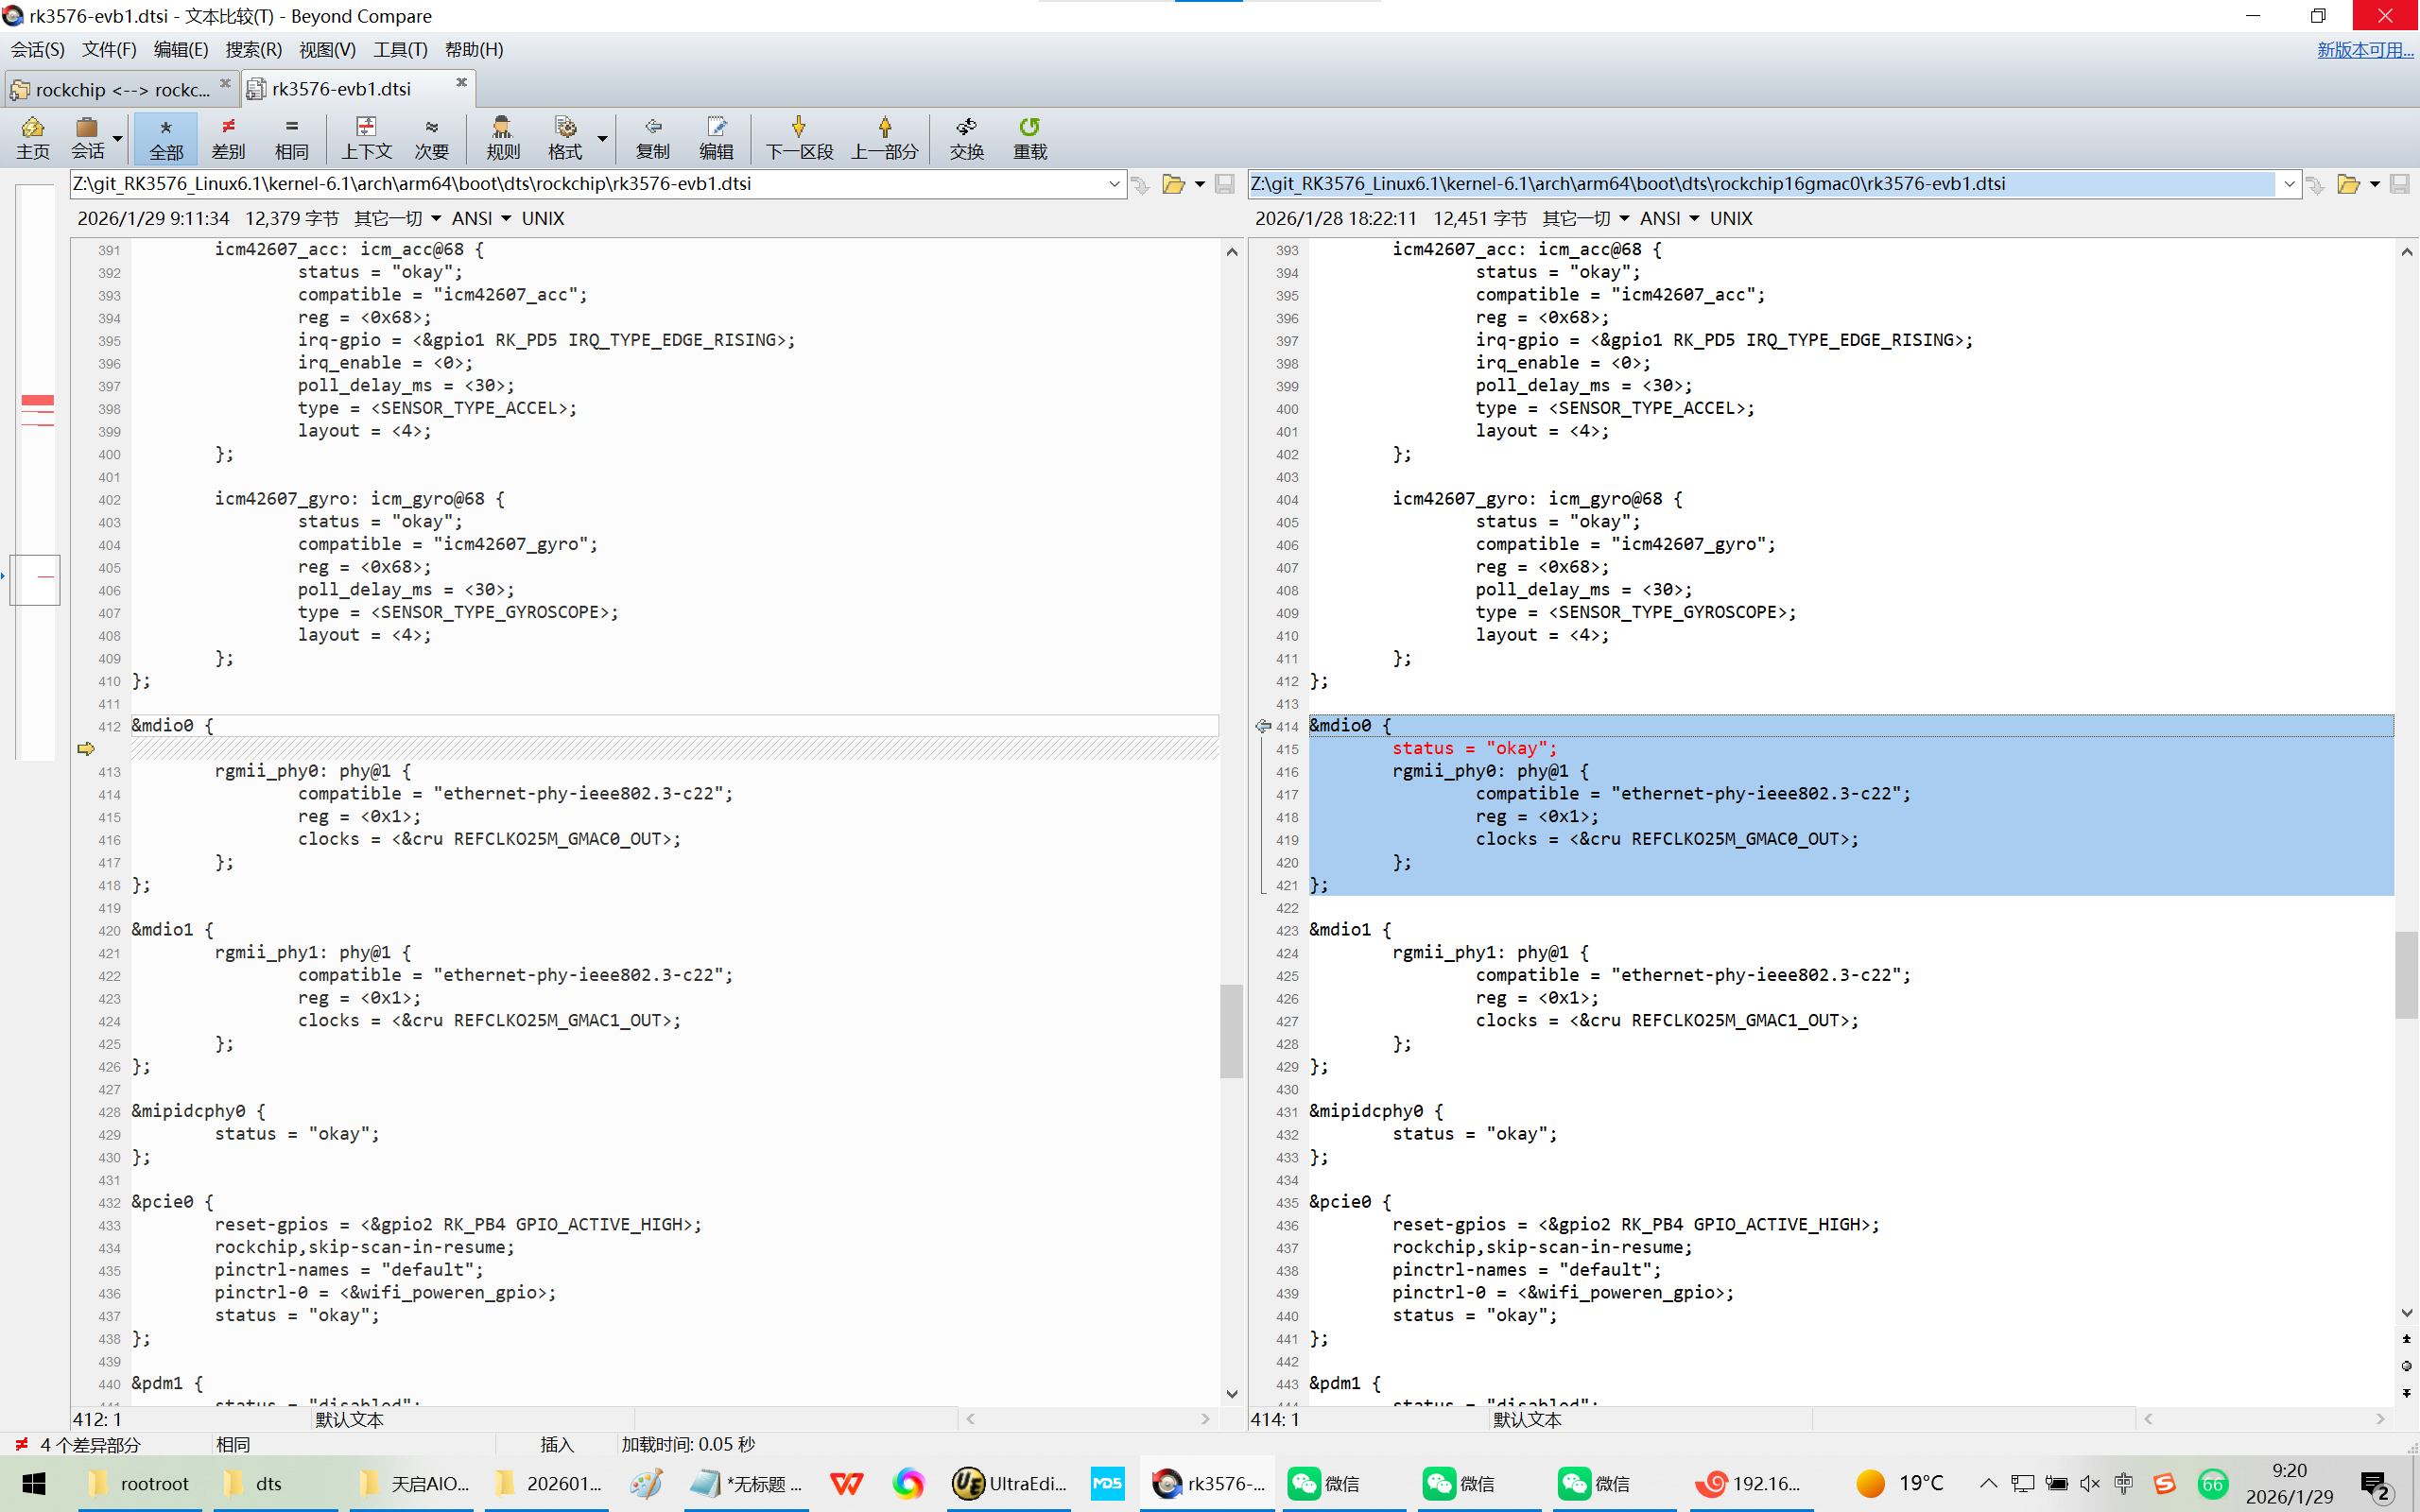Toggle Show Differences (差别) filter
The height and width of the screenshot is (1512, 2420).
(x=228, y=137)
